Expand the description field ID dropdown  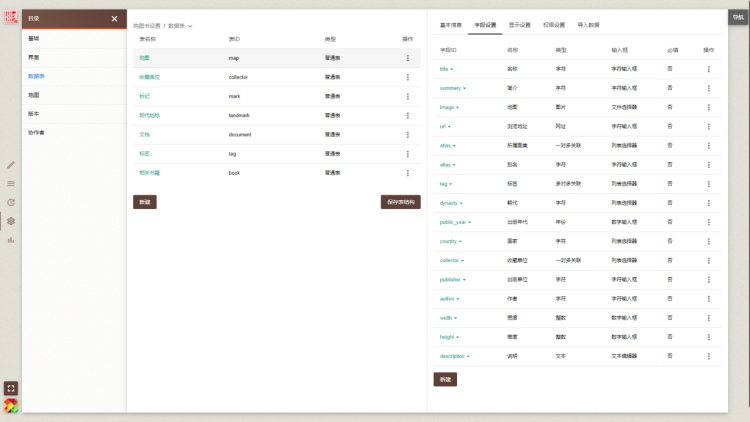[x=468, y=356]
